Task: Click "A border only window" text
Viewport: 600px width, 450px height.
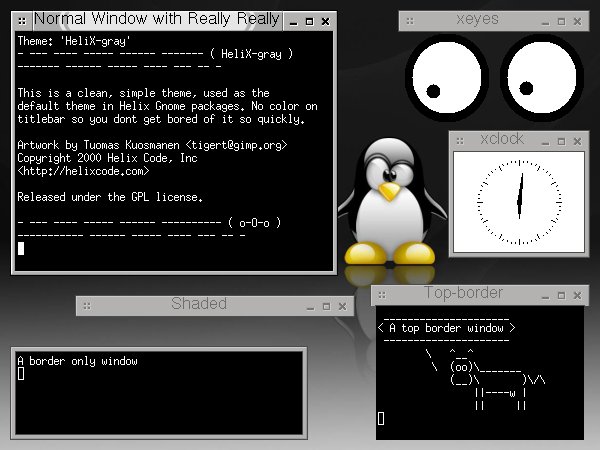Action: pos(78,361)
